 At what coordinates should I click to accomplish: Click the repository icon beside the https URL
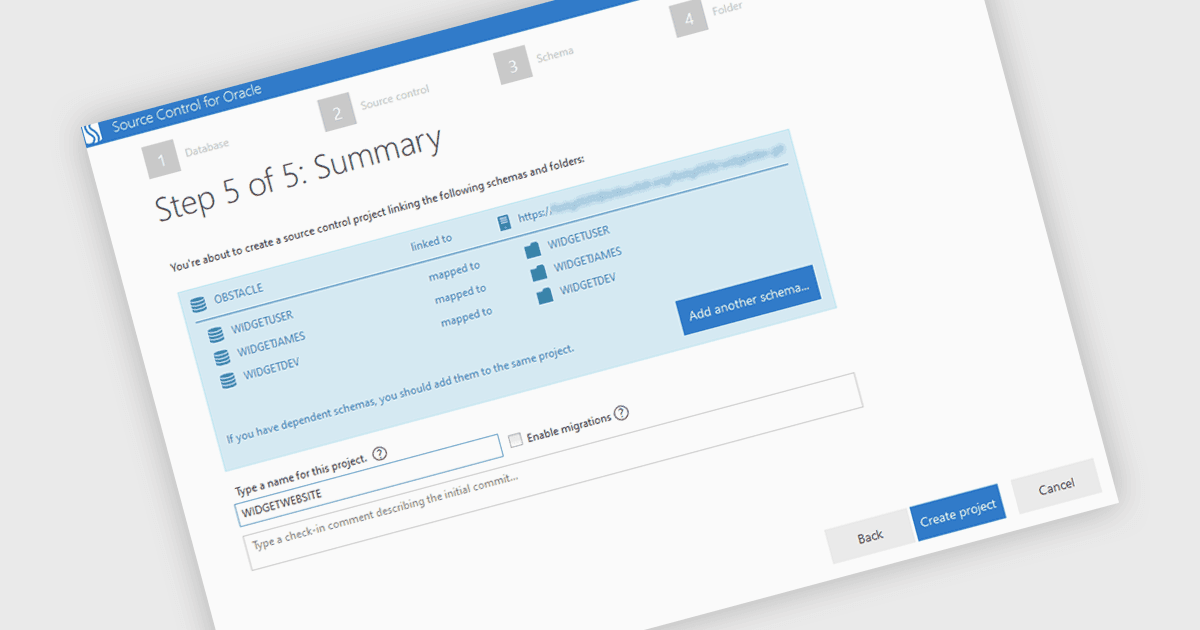click(504, 221)
